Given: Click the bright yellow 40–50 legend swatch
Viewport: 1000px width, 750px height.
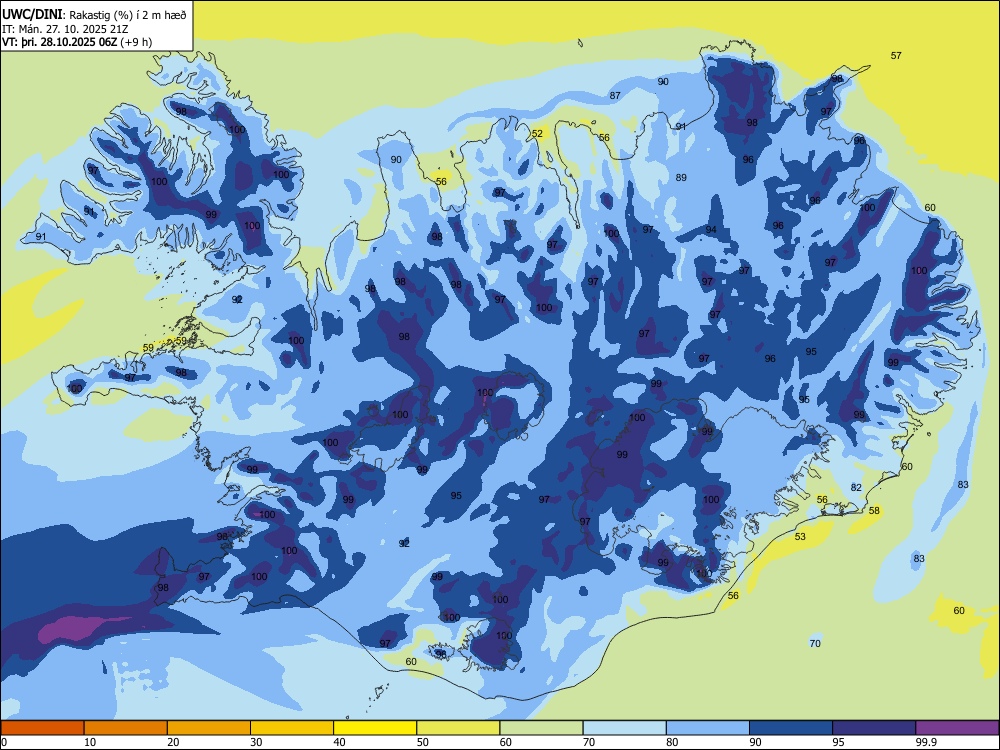Looking at the screenshot, I should (375, 728).
